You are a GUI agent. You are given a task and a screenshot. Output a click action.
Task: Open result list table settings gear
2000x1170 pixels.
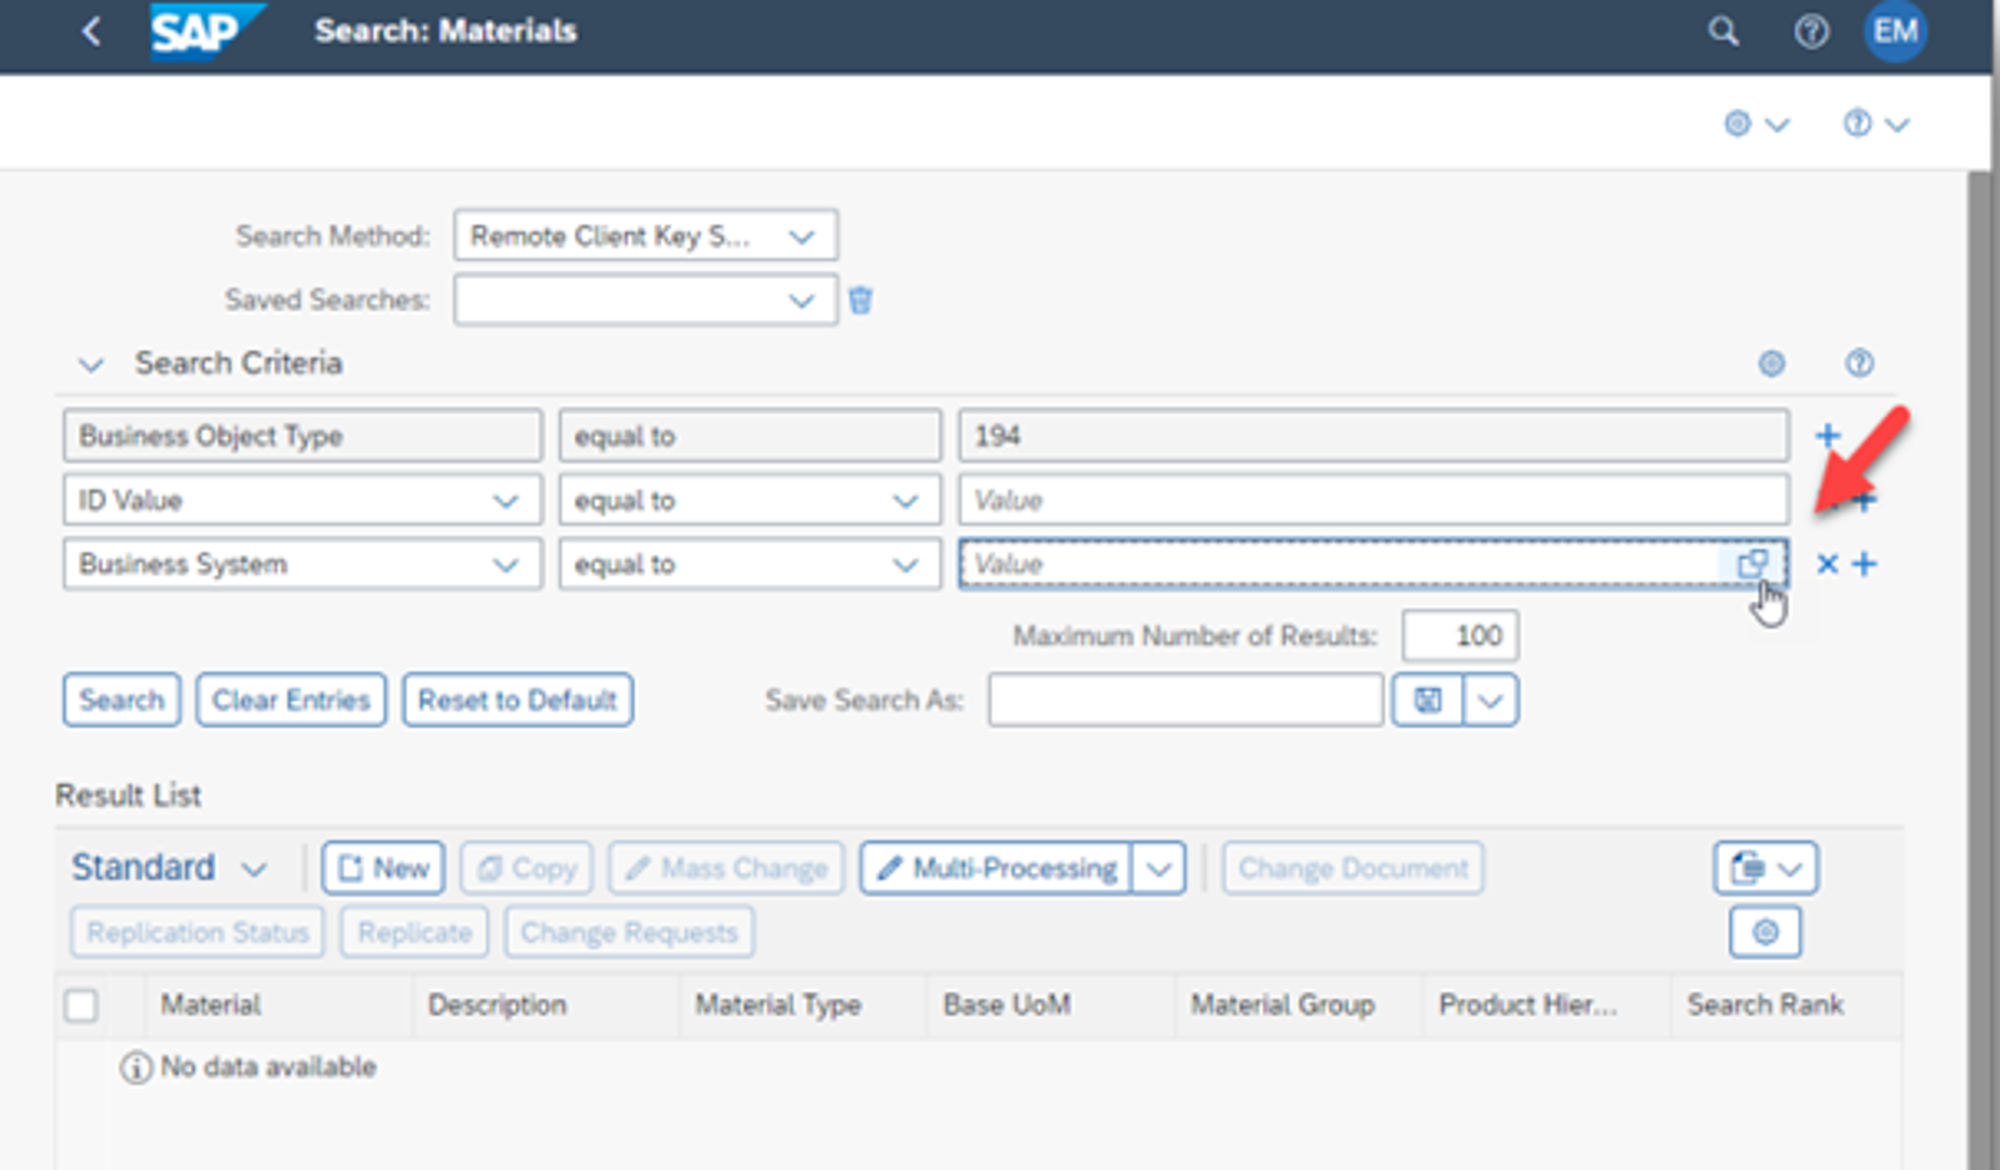1766,932
